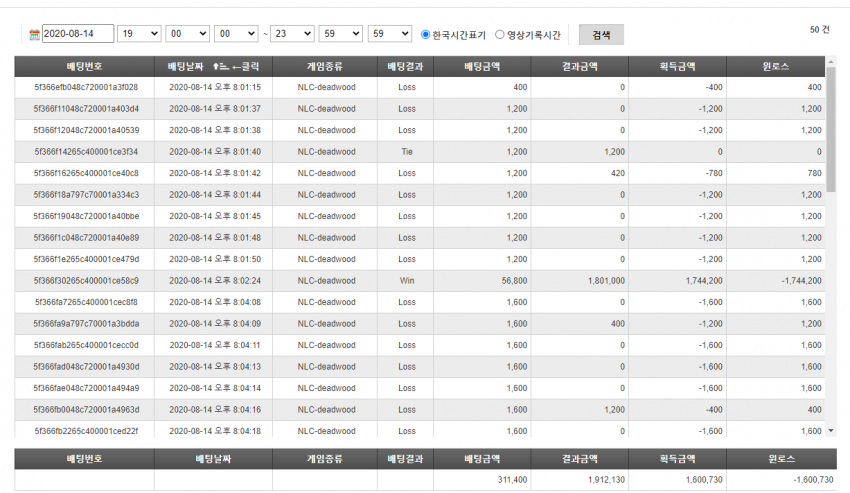Click the total result amount 1,912,130
850x493 pixels.
[606, 479]
